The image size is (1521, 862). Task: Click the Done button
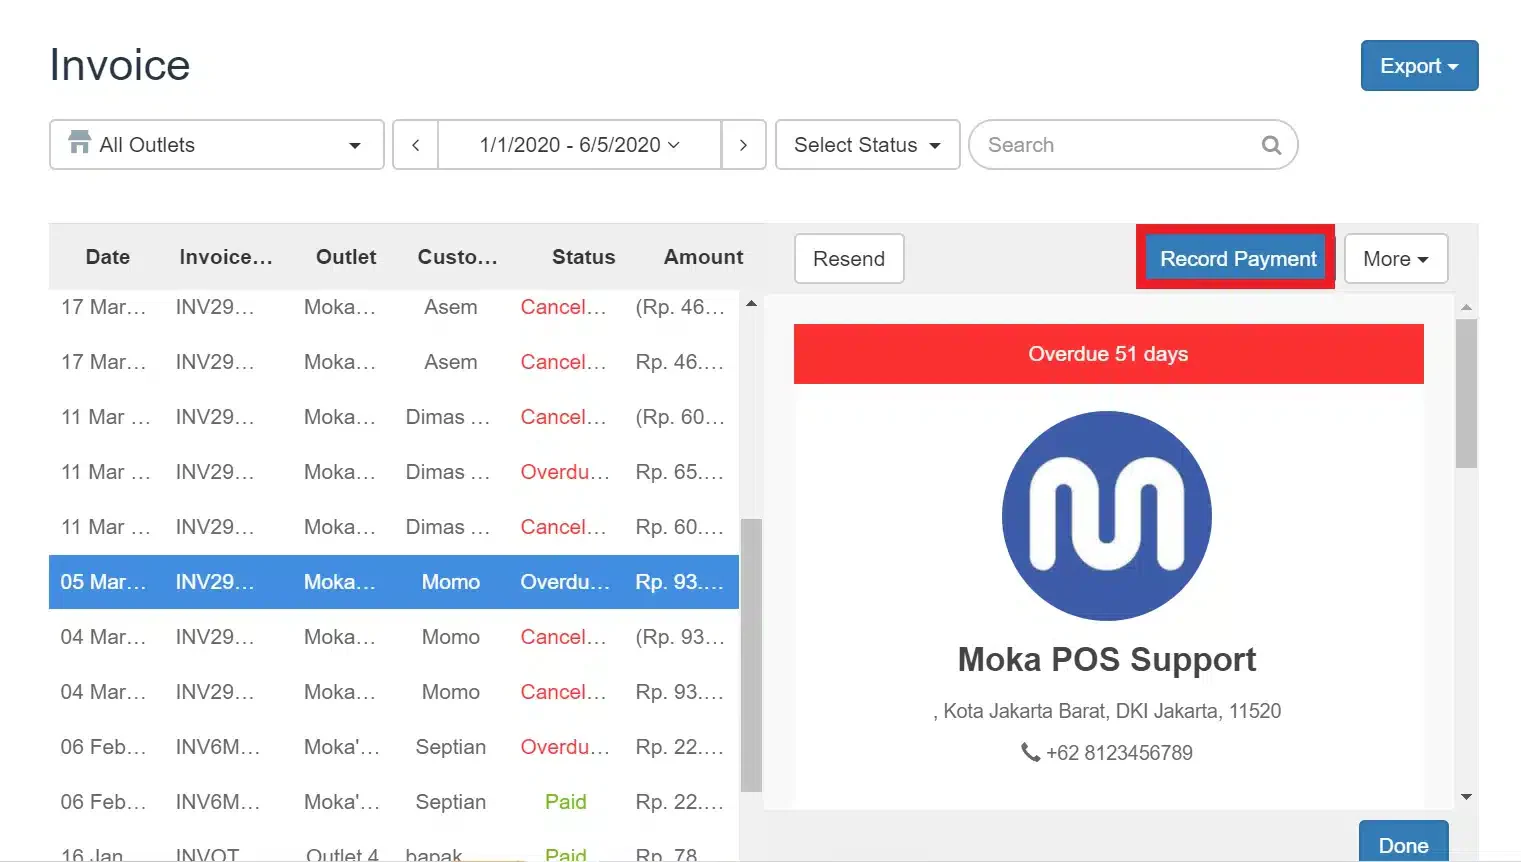coord(1403,841)
